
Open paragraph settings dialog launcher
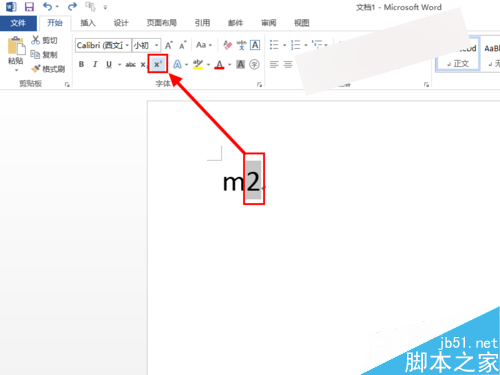[426, 85]
